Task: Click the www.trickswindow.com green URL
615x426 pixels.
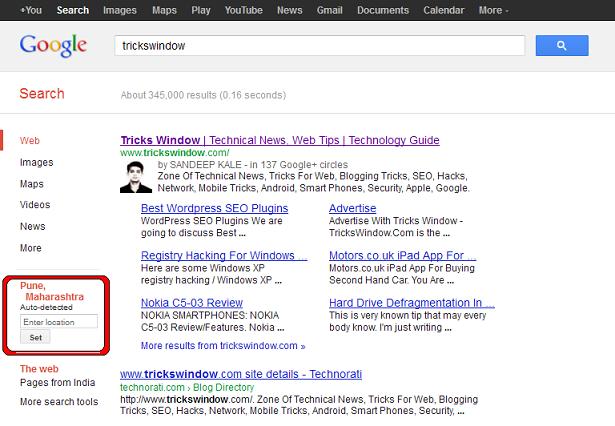Action: coord(175,153)
